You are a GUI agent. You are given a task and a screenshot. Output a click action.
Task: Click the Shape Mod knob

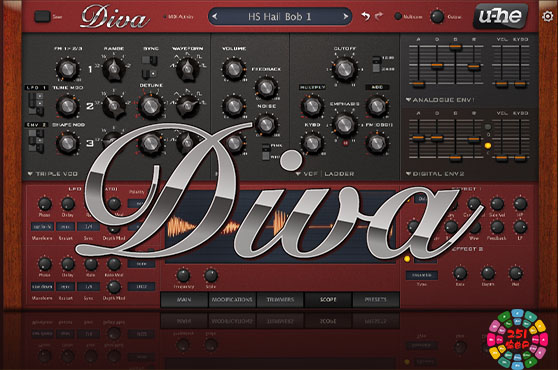pyautogui.click(x=67, y=143)
